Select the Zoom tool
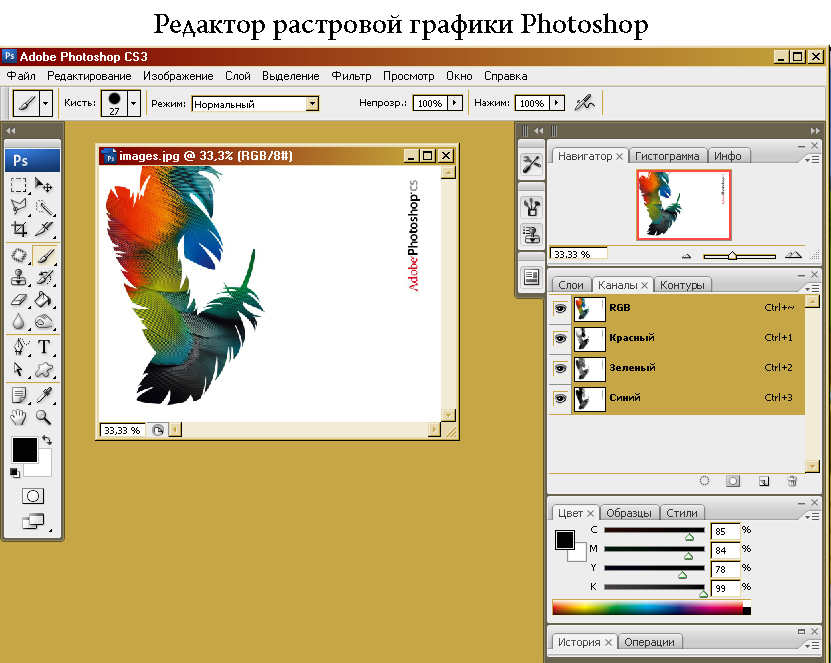 tap(43, 417)
